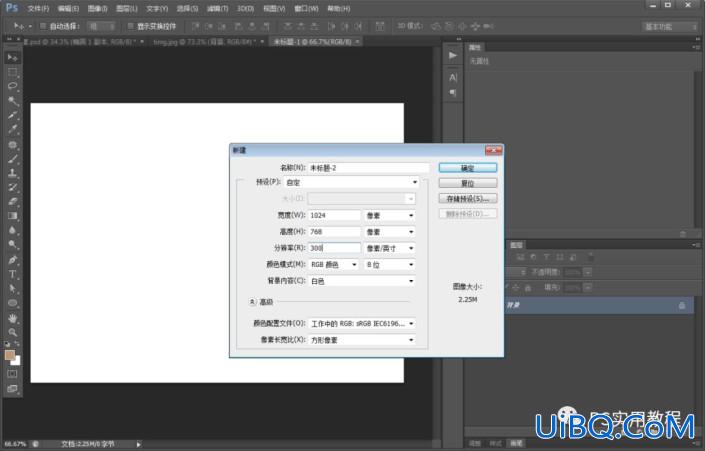Open the bit depth 8 位 dropdown
Viewport: 705px width, 451px height.
[x=389, y=264]
